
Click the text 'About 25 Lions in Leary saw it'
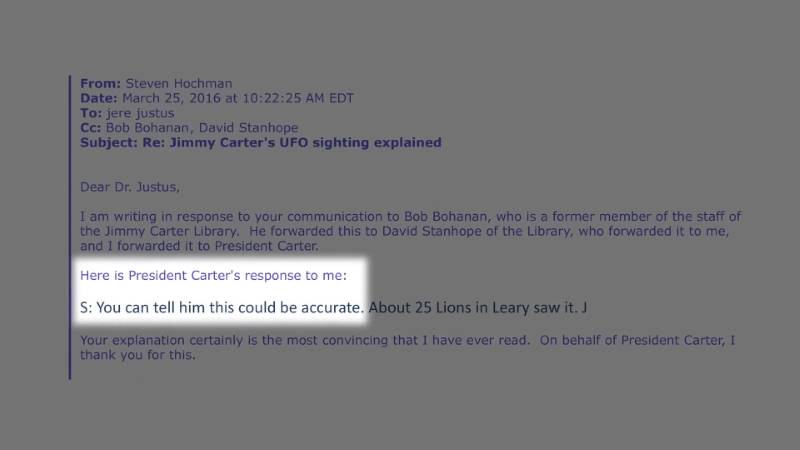click(x=474, y=308)
